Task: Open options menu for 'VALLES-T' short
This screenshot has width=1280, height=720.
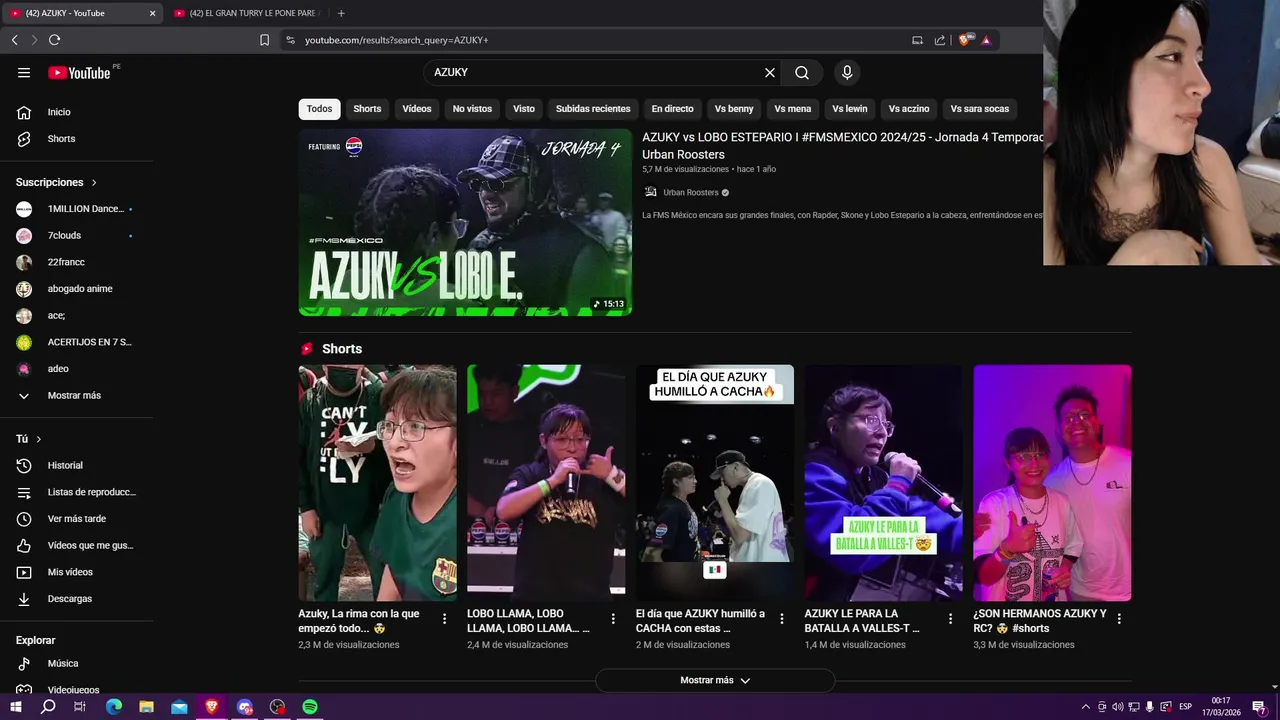Action: 951,619
